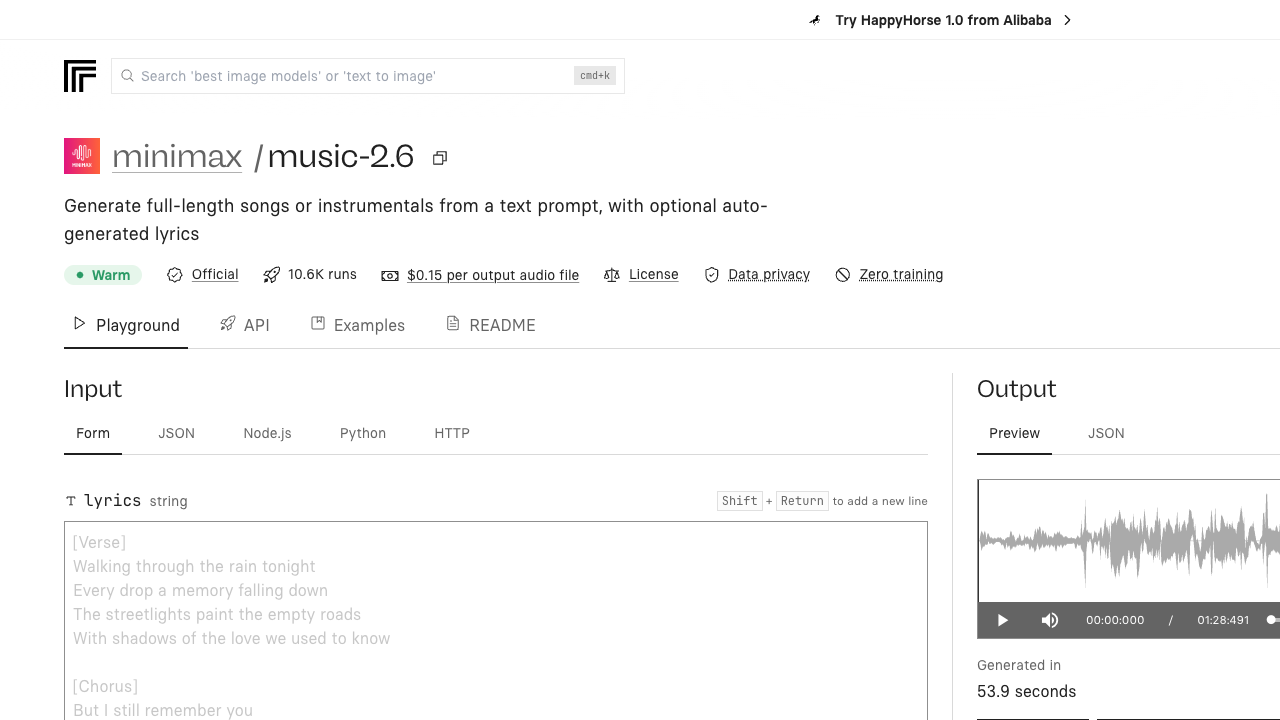Open the Zero training link
The height and width of the screenshot is (720, 1280).
[x=901, y=274]
